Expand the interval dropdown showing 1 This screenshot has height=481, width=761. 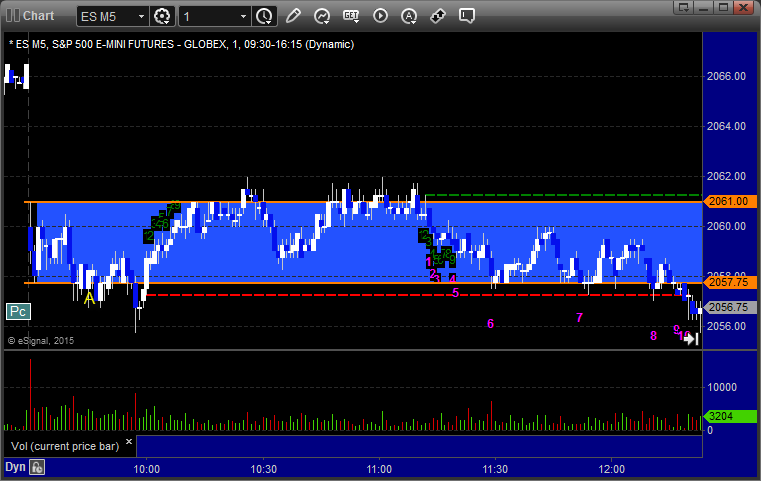tap(243, 17)
